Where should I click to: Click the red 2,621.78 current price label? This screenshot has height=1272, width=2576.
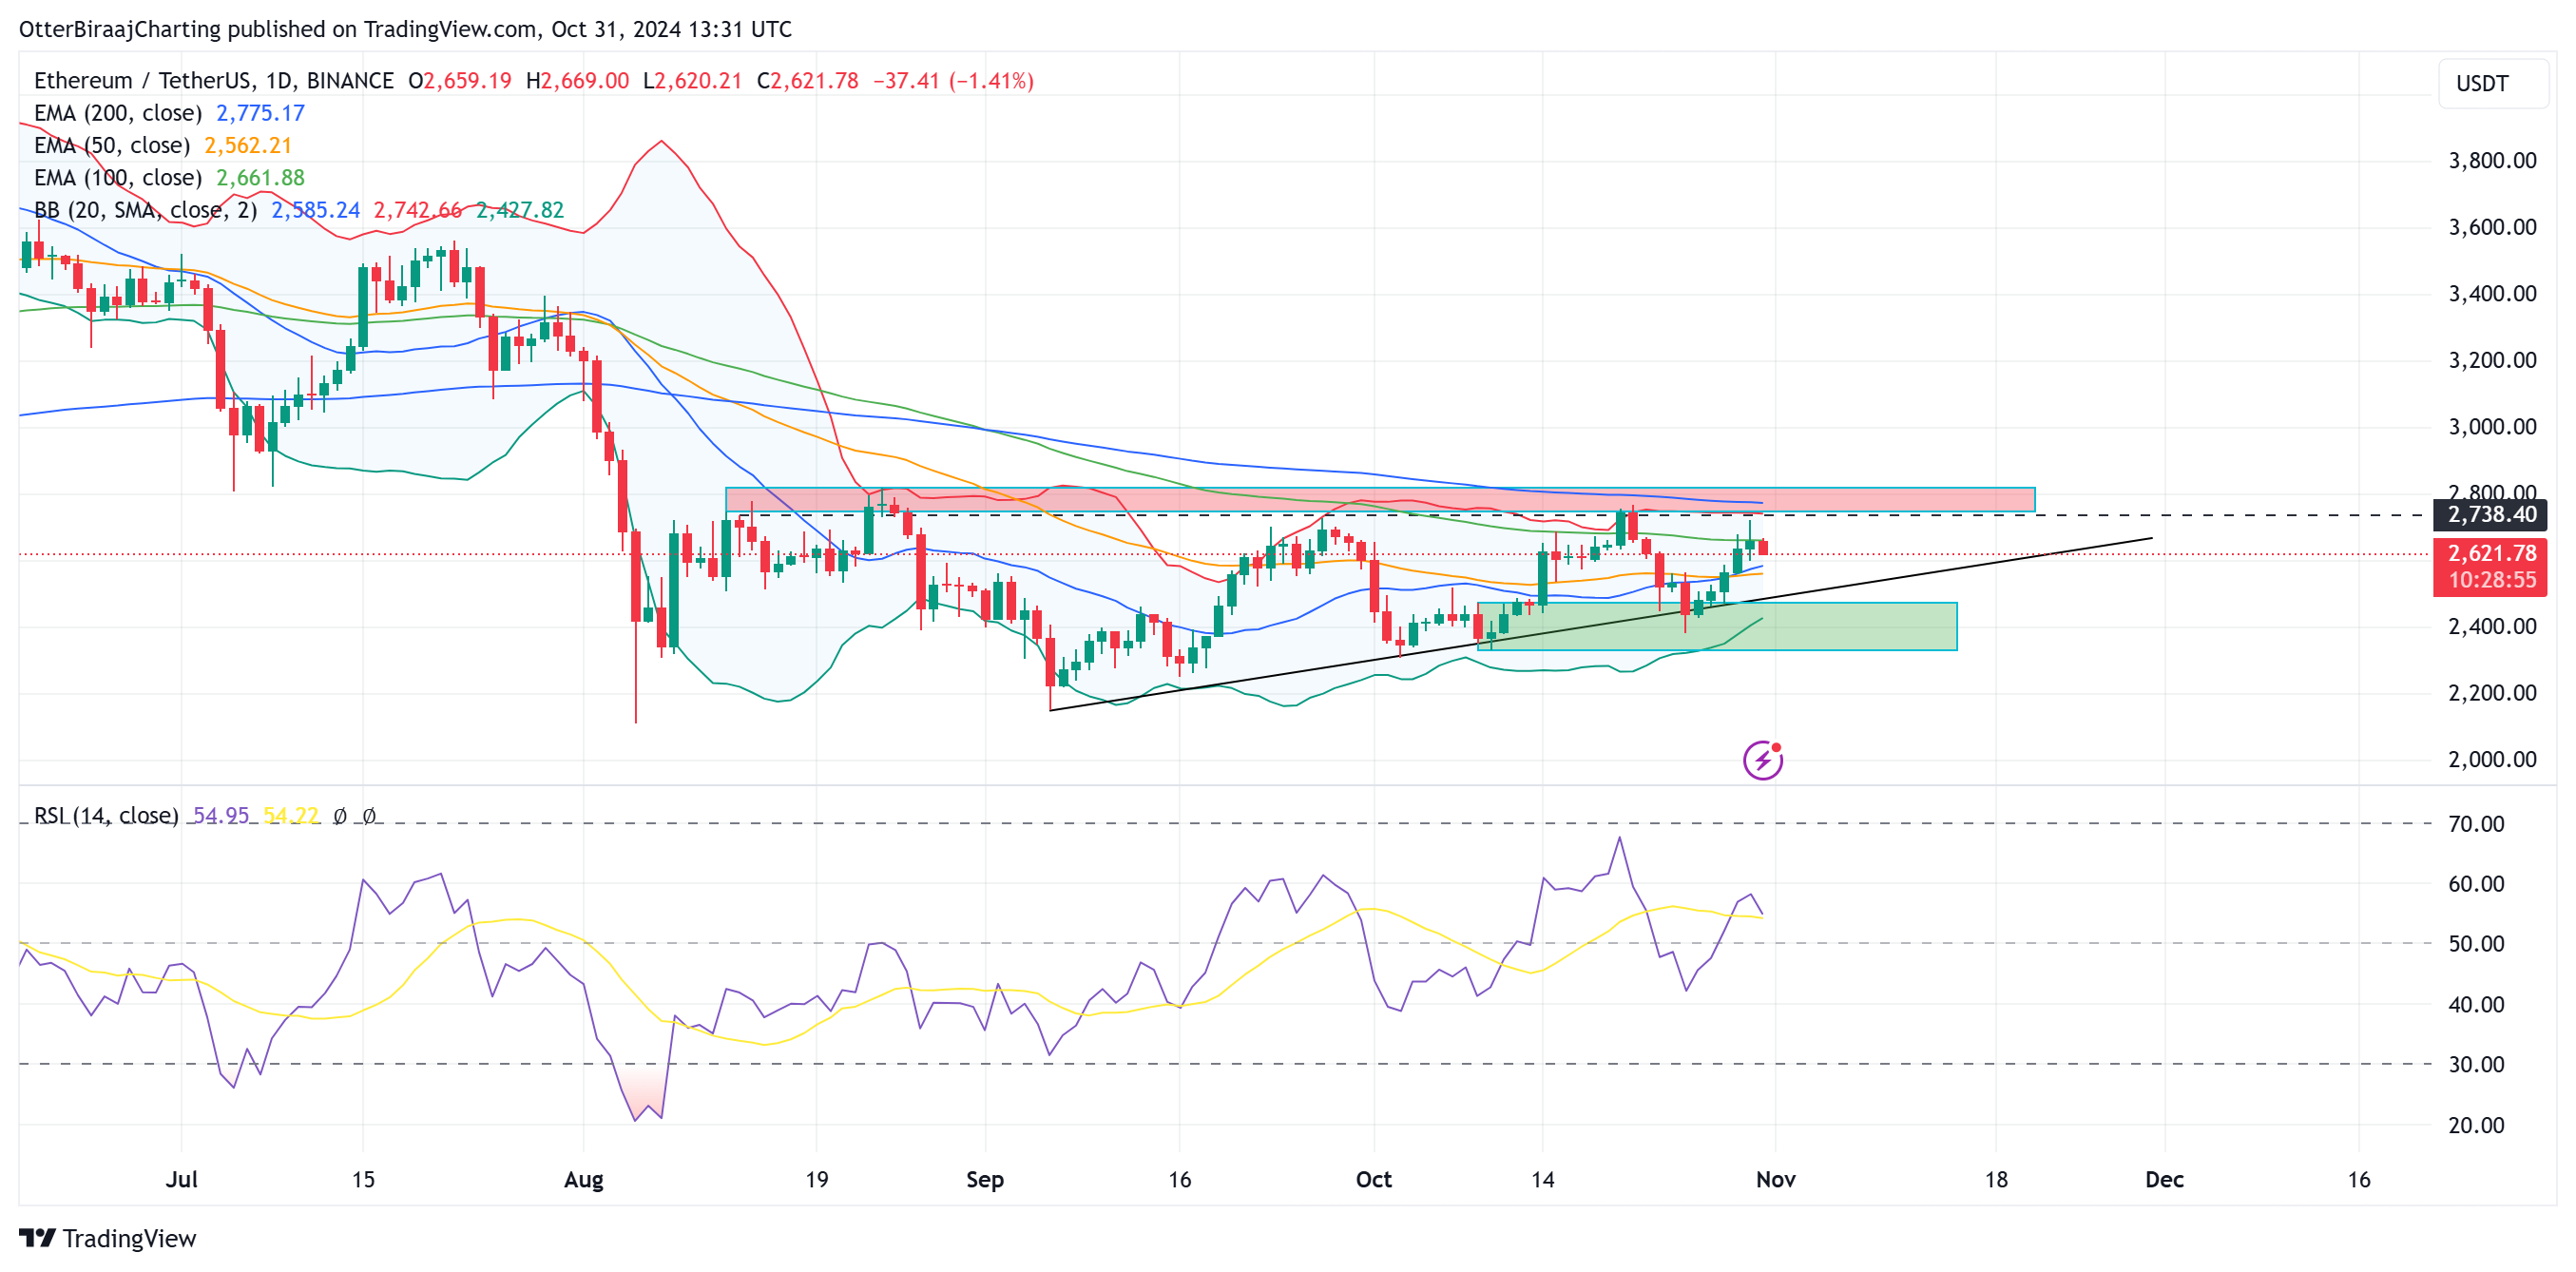2490,553
